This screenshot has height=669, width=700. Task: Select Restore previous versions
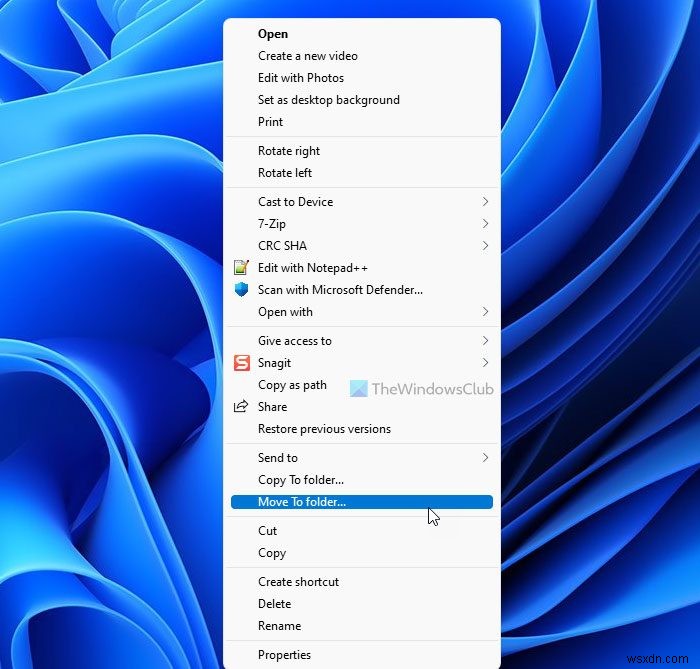point(362,428)
